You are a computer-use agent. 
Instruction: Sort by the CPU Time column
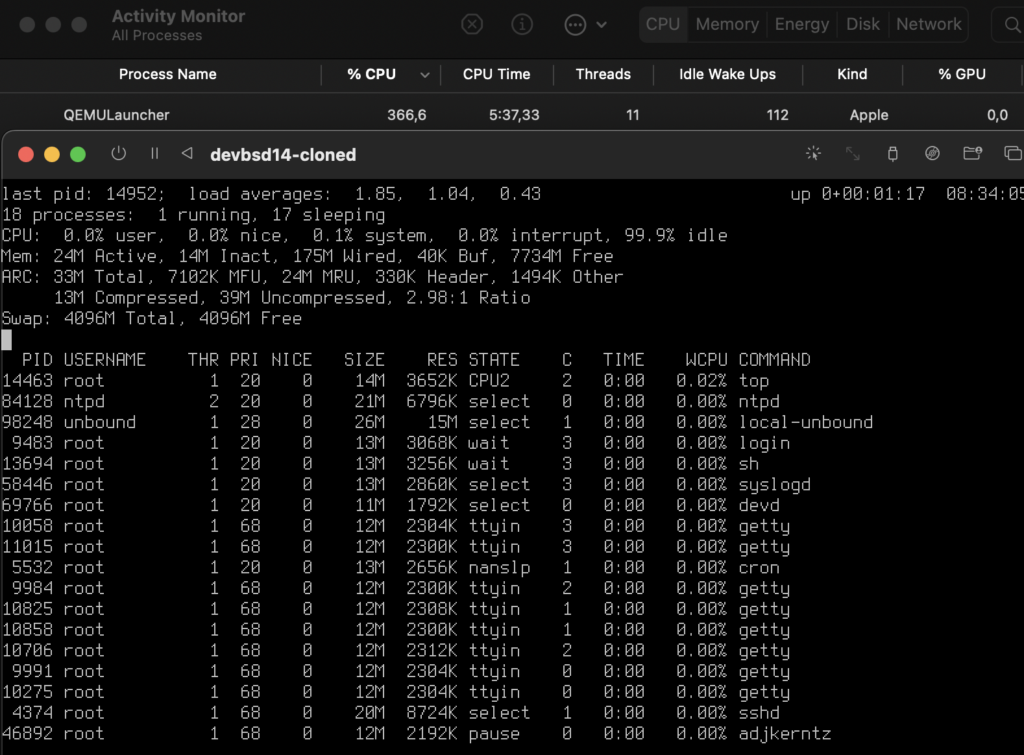[x=496, y=74]
